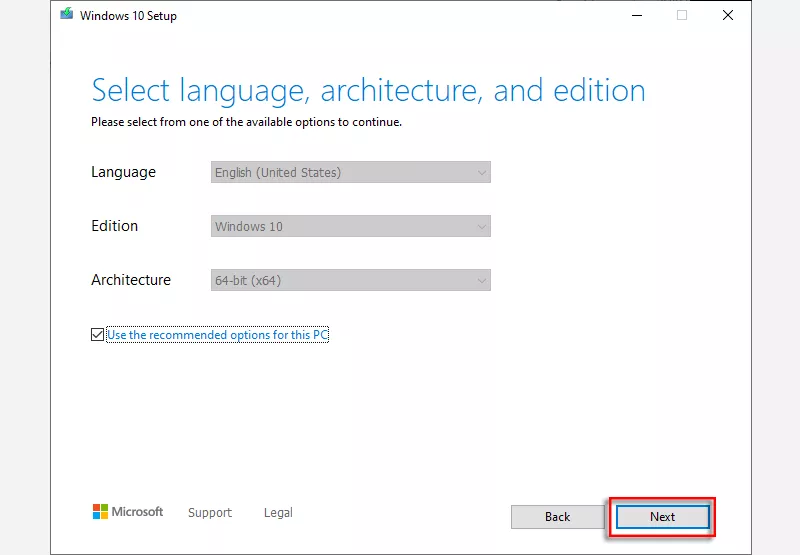Image resolution: width=800 pixels, height=555 pixels.
Task: Expand the Edition dropdown arrow
Action: pyautogui.click(x=481, y=227)
